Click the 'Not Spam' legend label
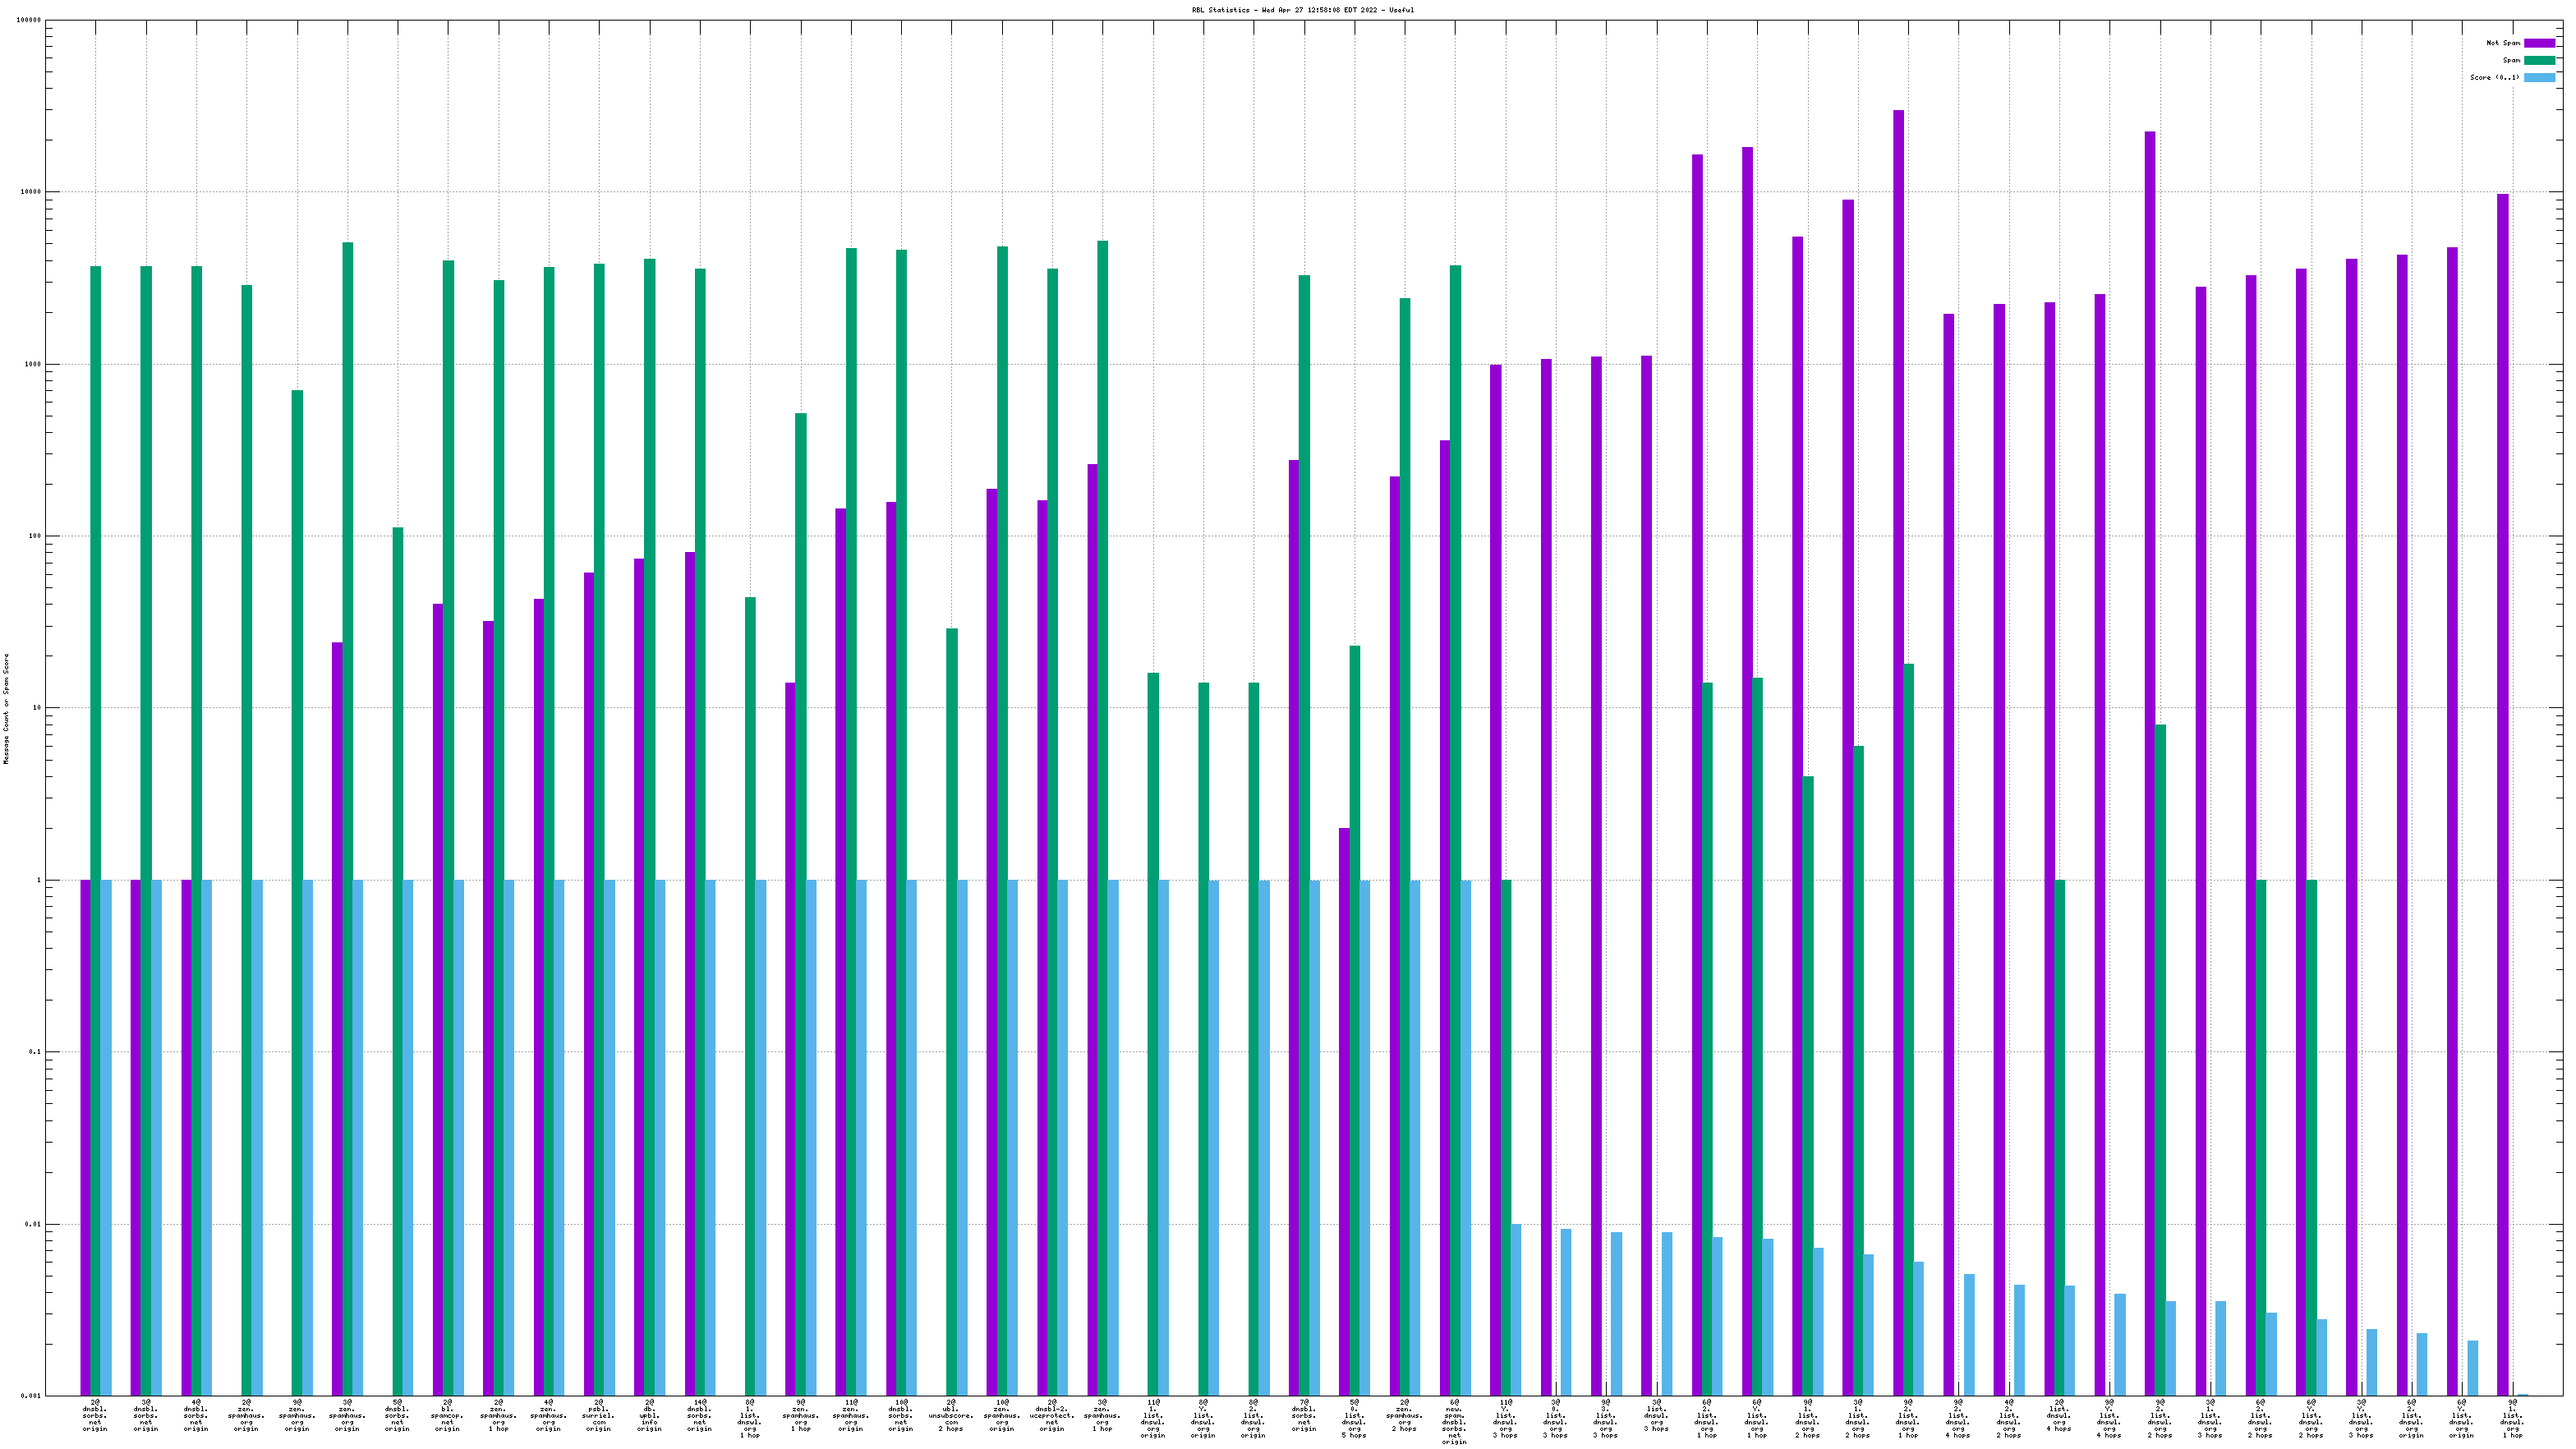This screenshot has width=2576, height=1449. coord(2503,43)
